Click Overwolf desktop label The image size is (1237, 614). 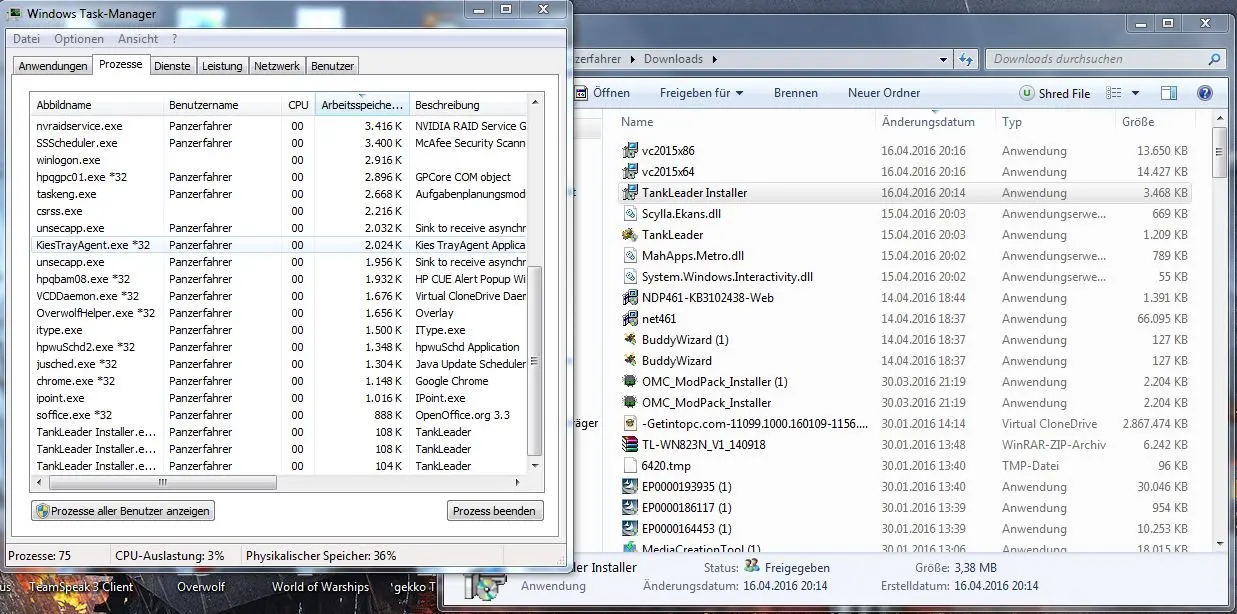click(202, 587)
